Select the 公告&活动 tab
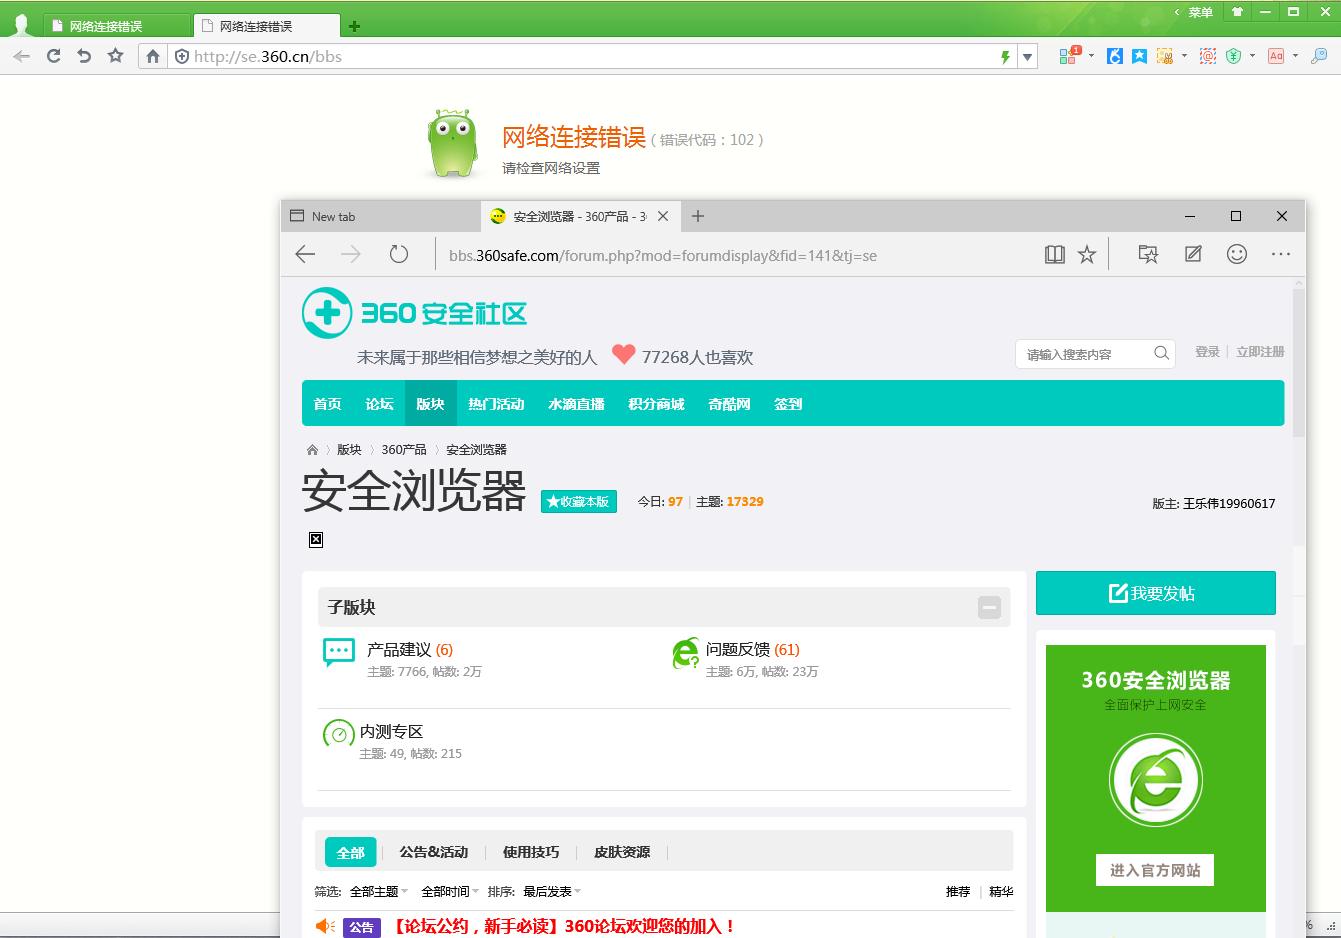Image resolution: width=1341 pixels, height=938 pixels. point(433,852)
